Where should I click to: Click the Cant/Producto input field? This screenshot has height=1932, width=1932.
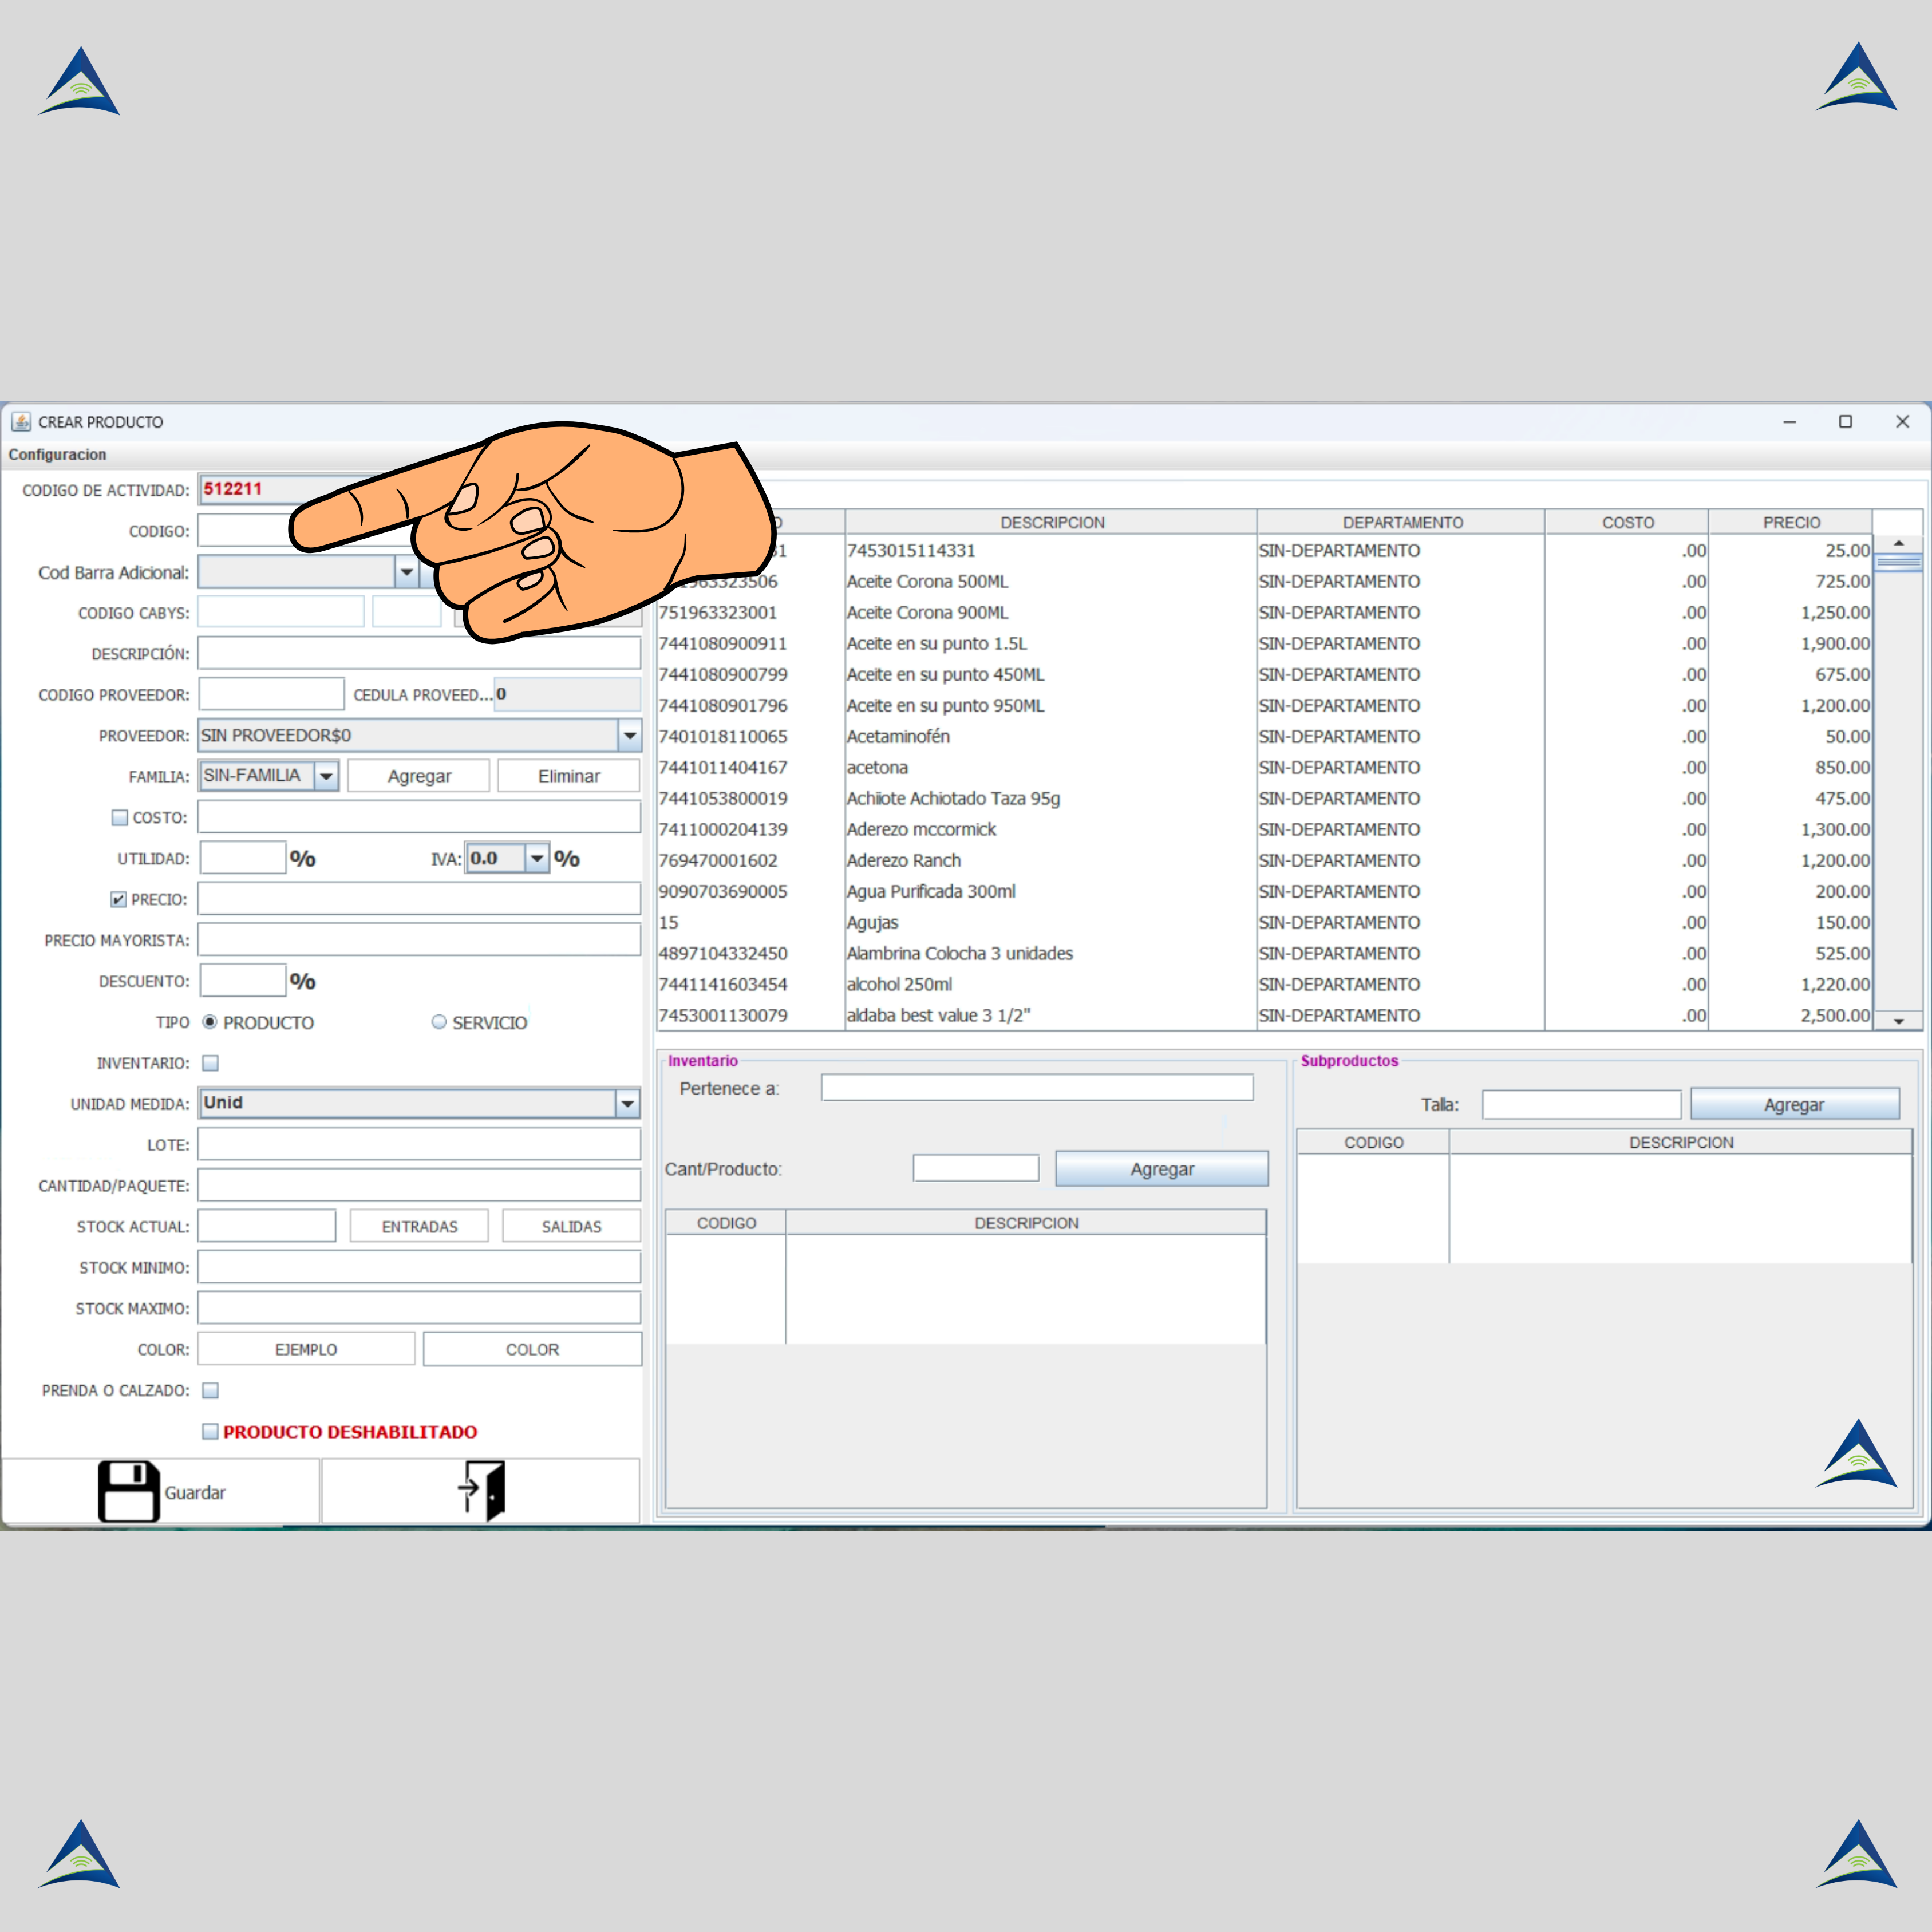(976, 1168)
